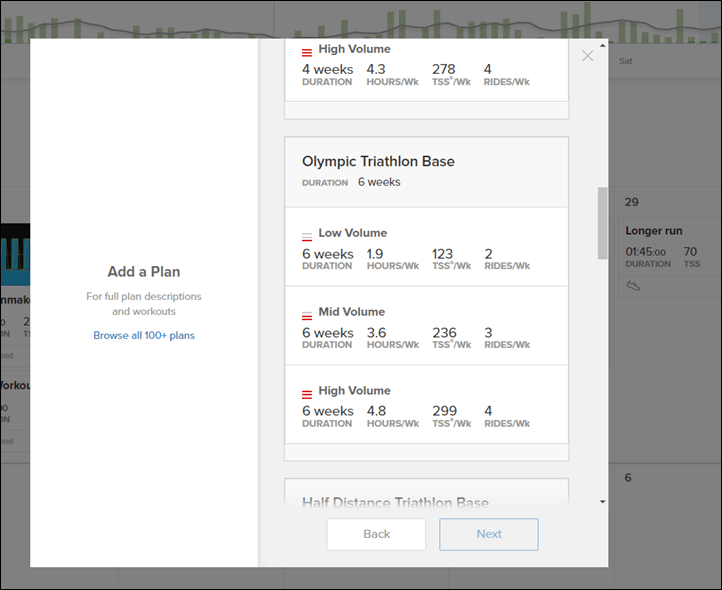Choose the 4 weeks High Volume plan

pyautogui.click(x=426, y=70)
